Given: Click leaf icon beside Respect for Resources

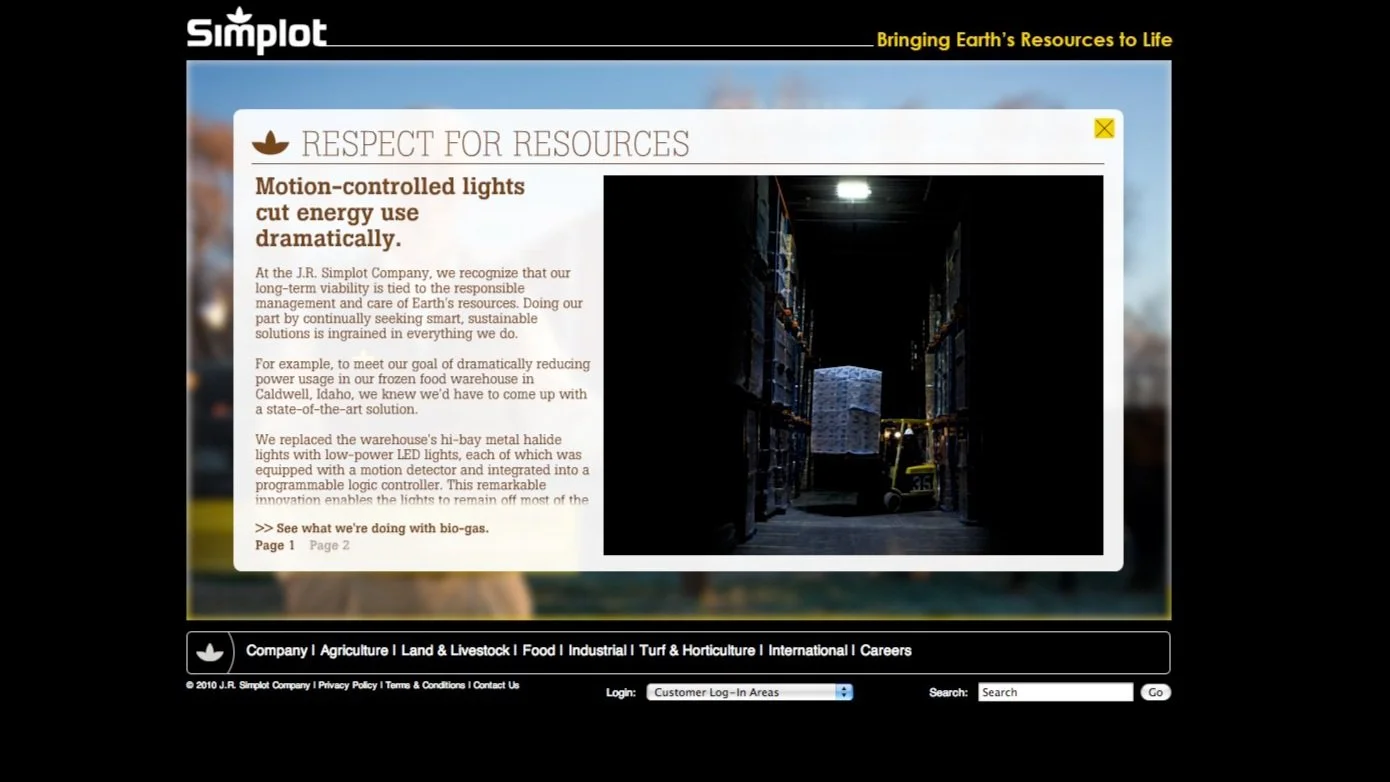Looking at the screenshot, I should tap(270, 144).
